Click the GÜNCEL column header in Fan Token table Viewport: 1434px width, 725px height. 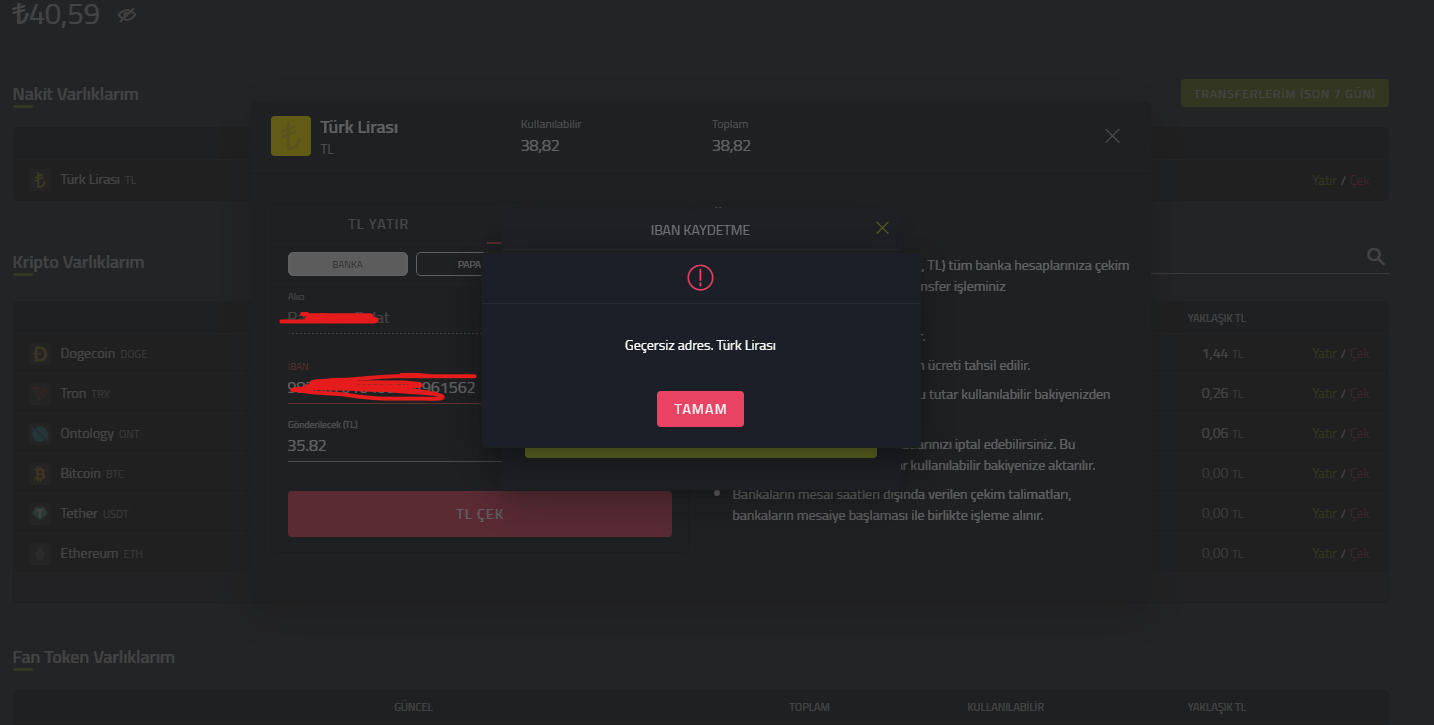point(413,707)
